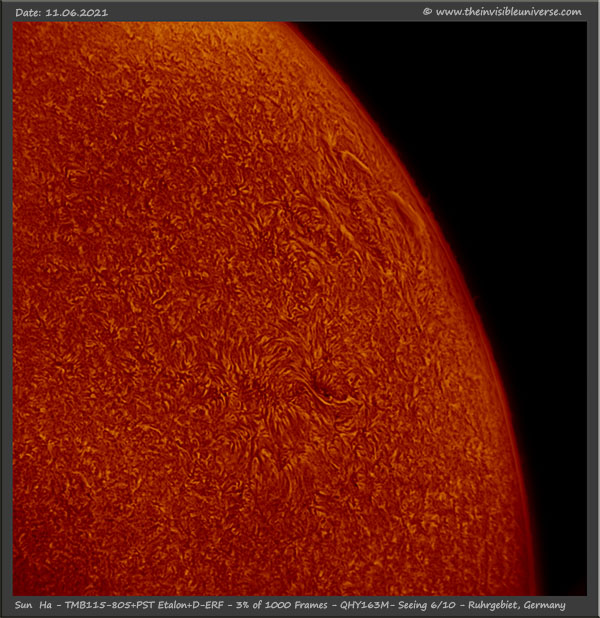Select the 'QHY163M' camera name
This screenshot has width=600, height=618.
pos(377,605)
